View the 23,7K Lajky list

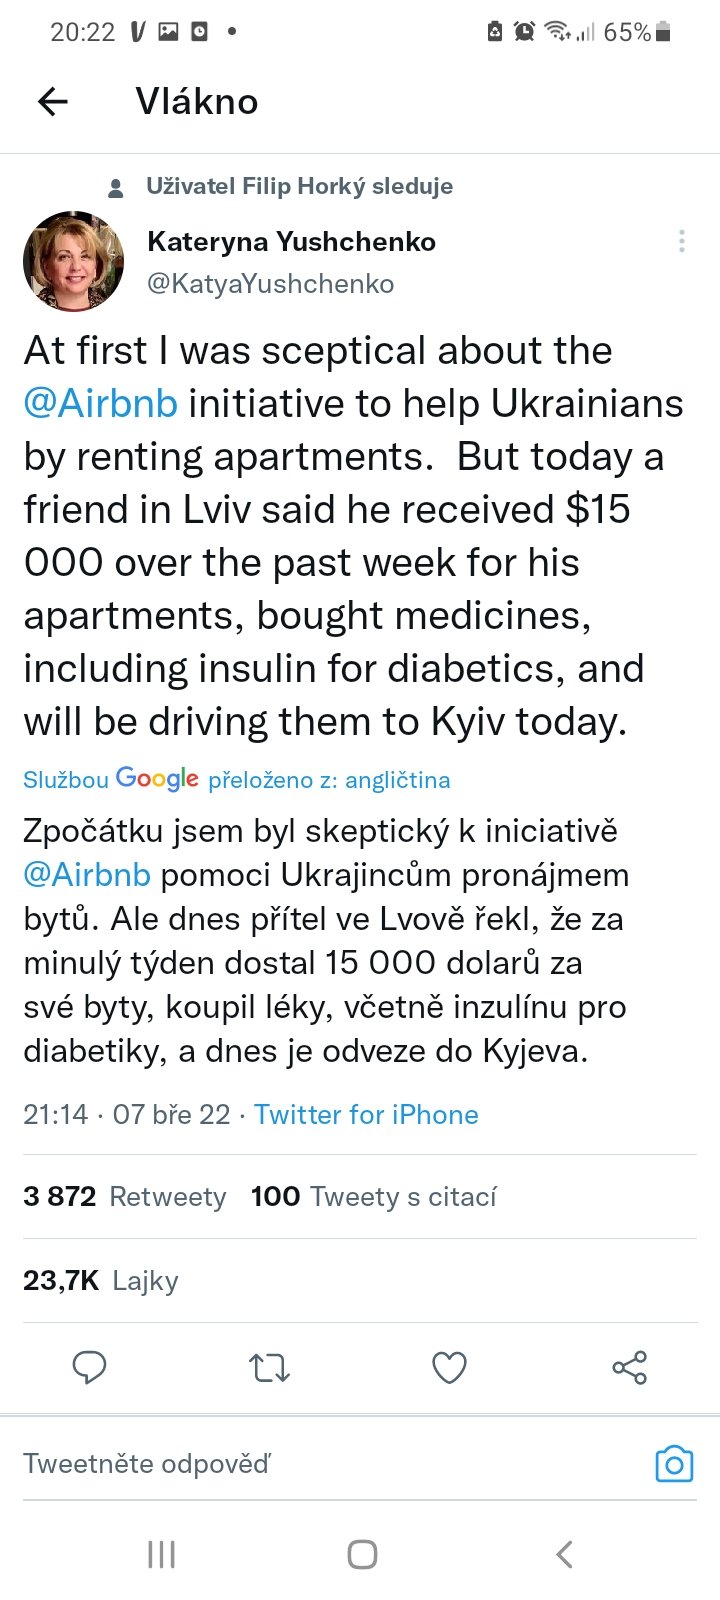click(x=101, y=1281)
